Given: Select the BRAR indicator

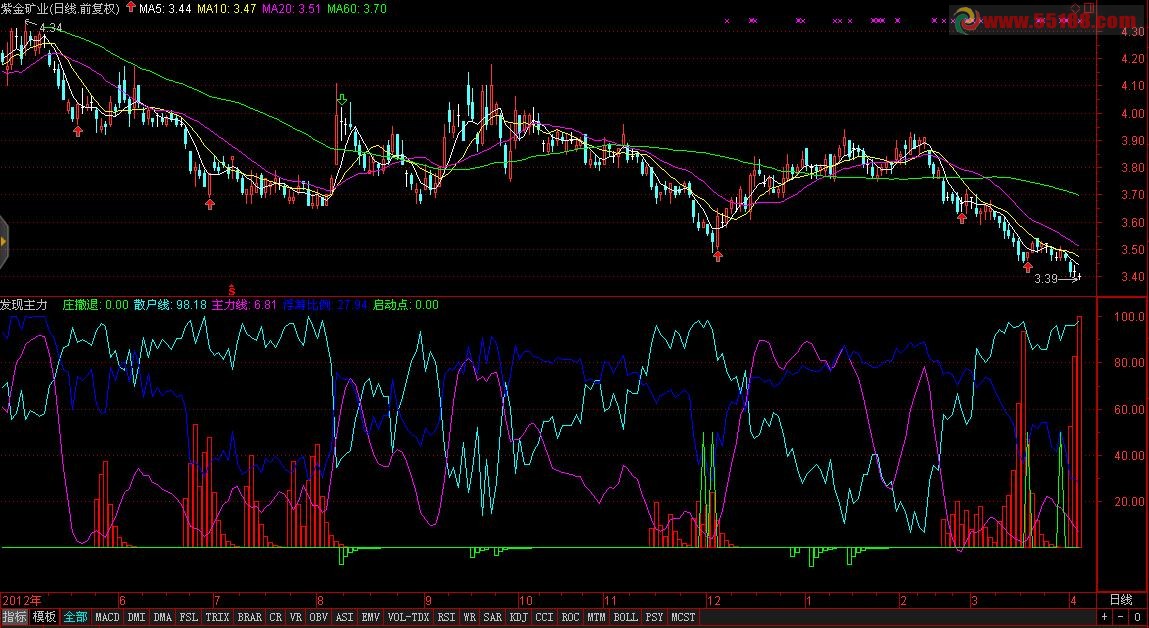Looking at the screenshot, I should (250, 617).
